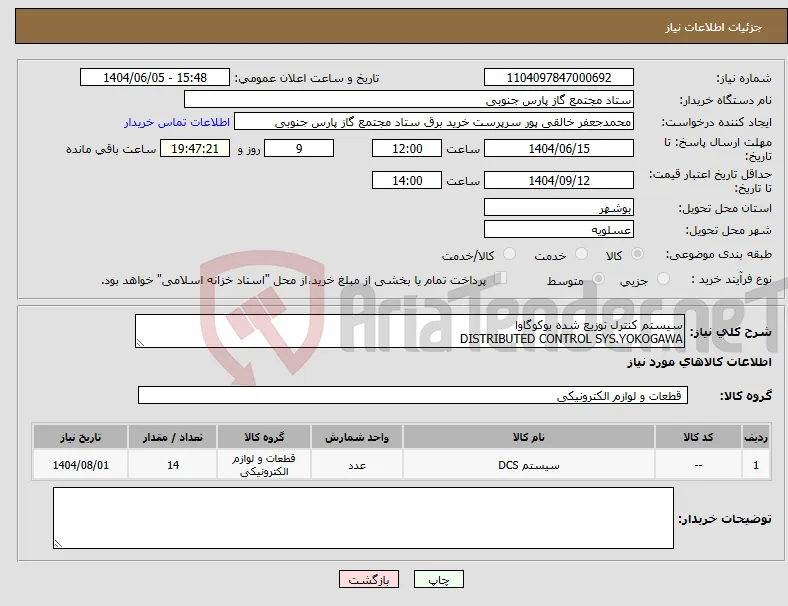Click the کد کالا column header

tap(698, 437)
